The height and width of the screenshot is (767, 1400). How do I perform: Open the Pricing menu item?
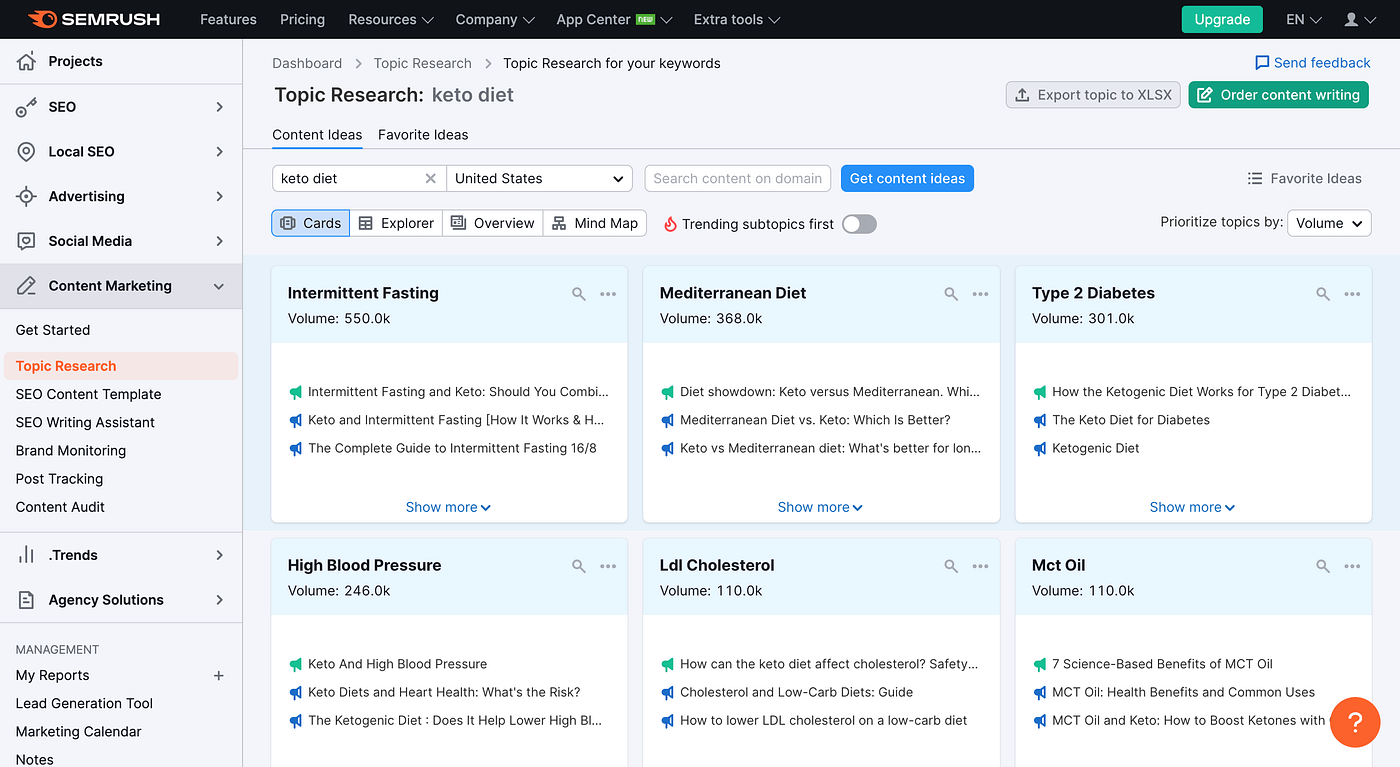coord(302,19)
